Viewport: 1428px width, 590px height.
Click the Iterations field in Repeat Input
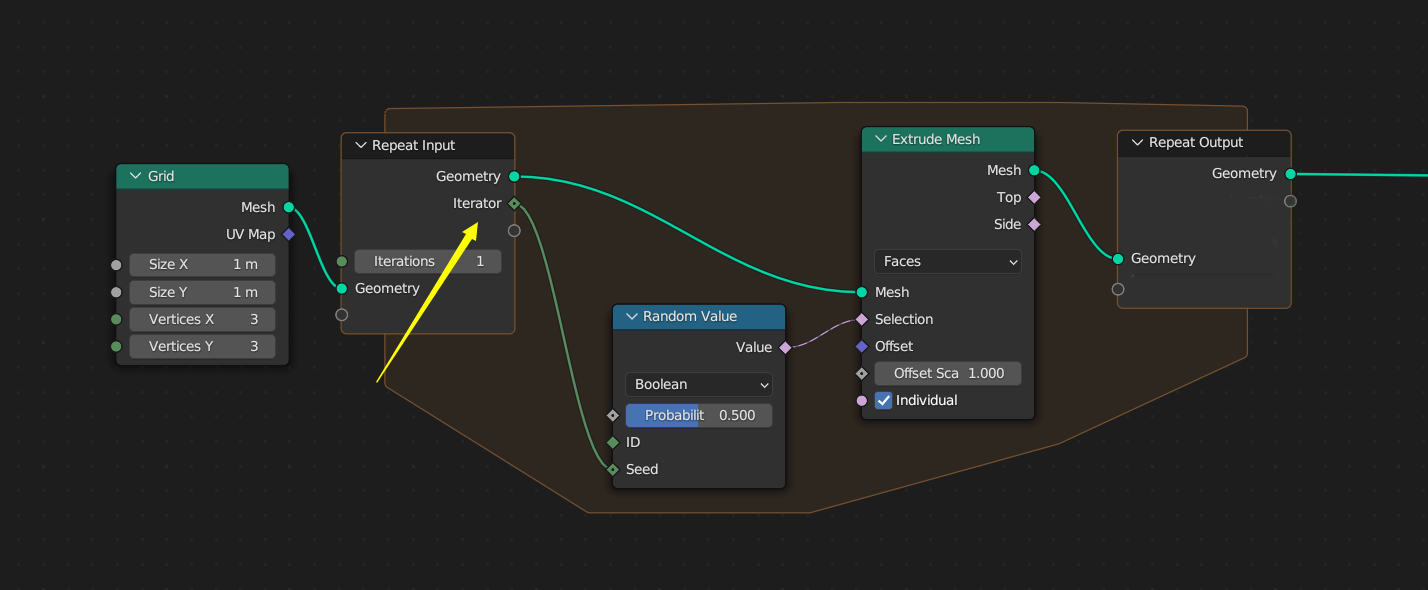pos(428,261)
